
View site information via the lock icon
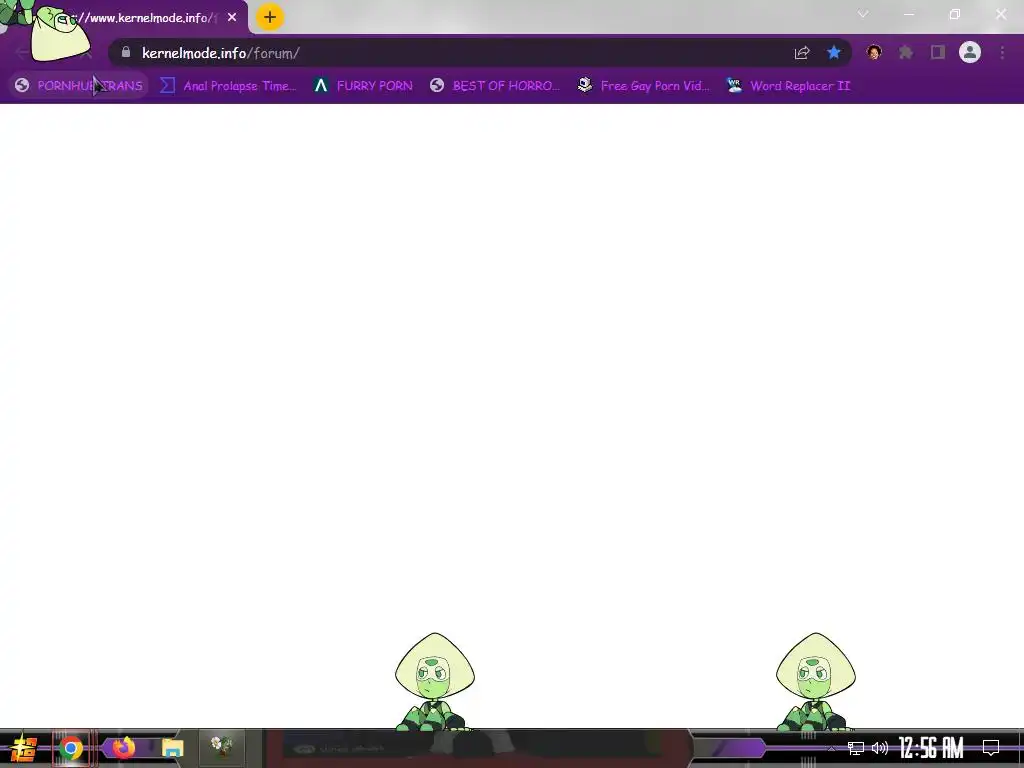tap(126, 52)
